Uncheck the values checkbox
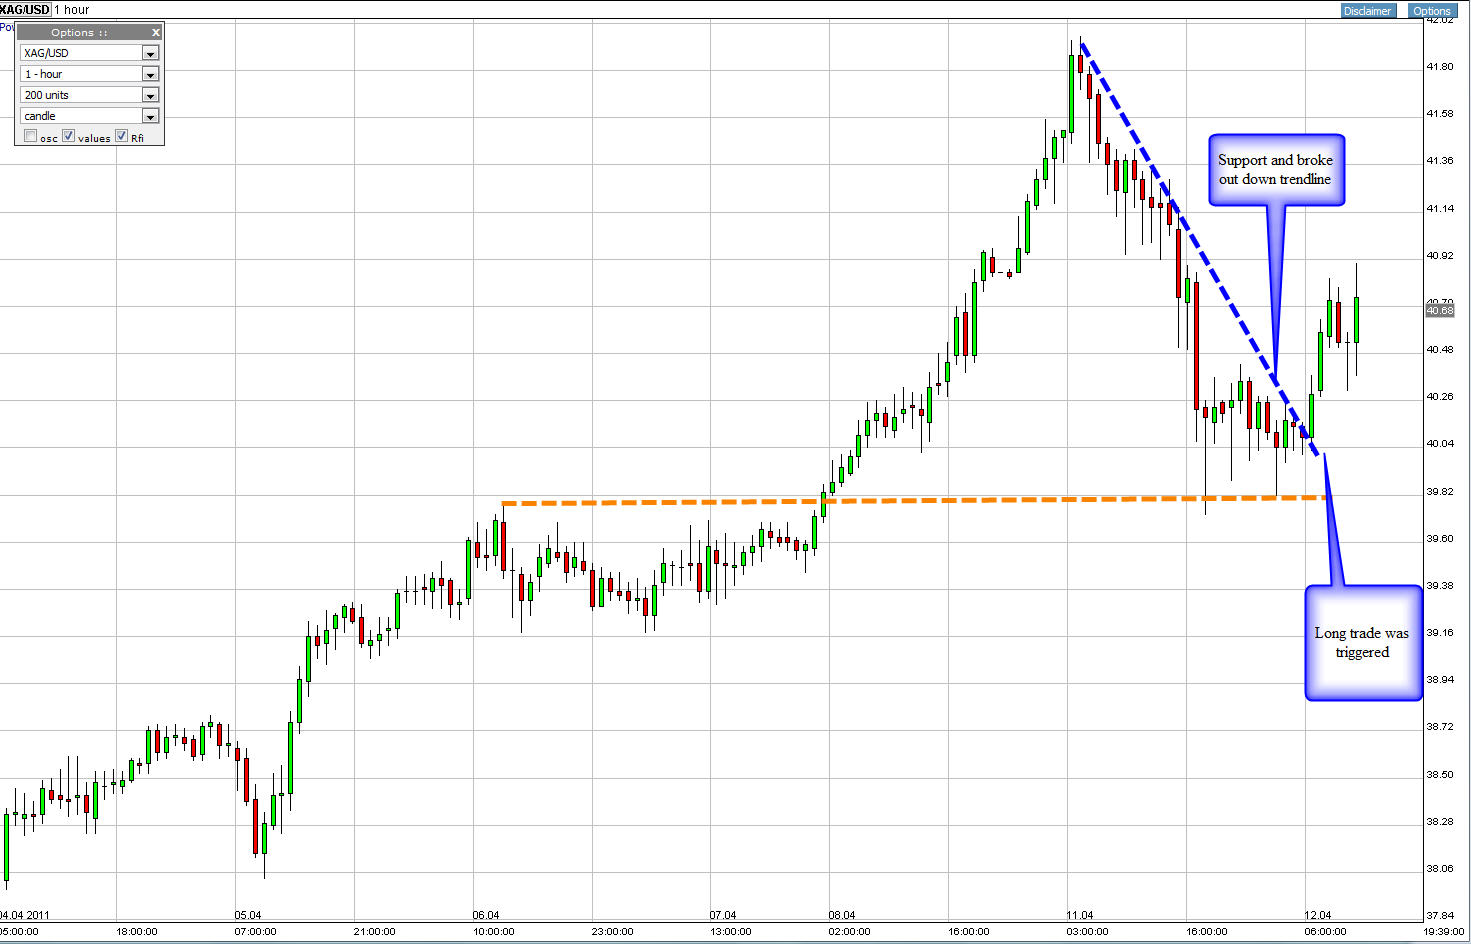 point(69,136)
